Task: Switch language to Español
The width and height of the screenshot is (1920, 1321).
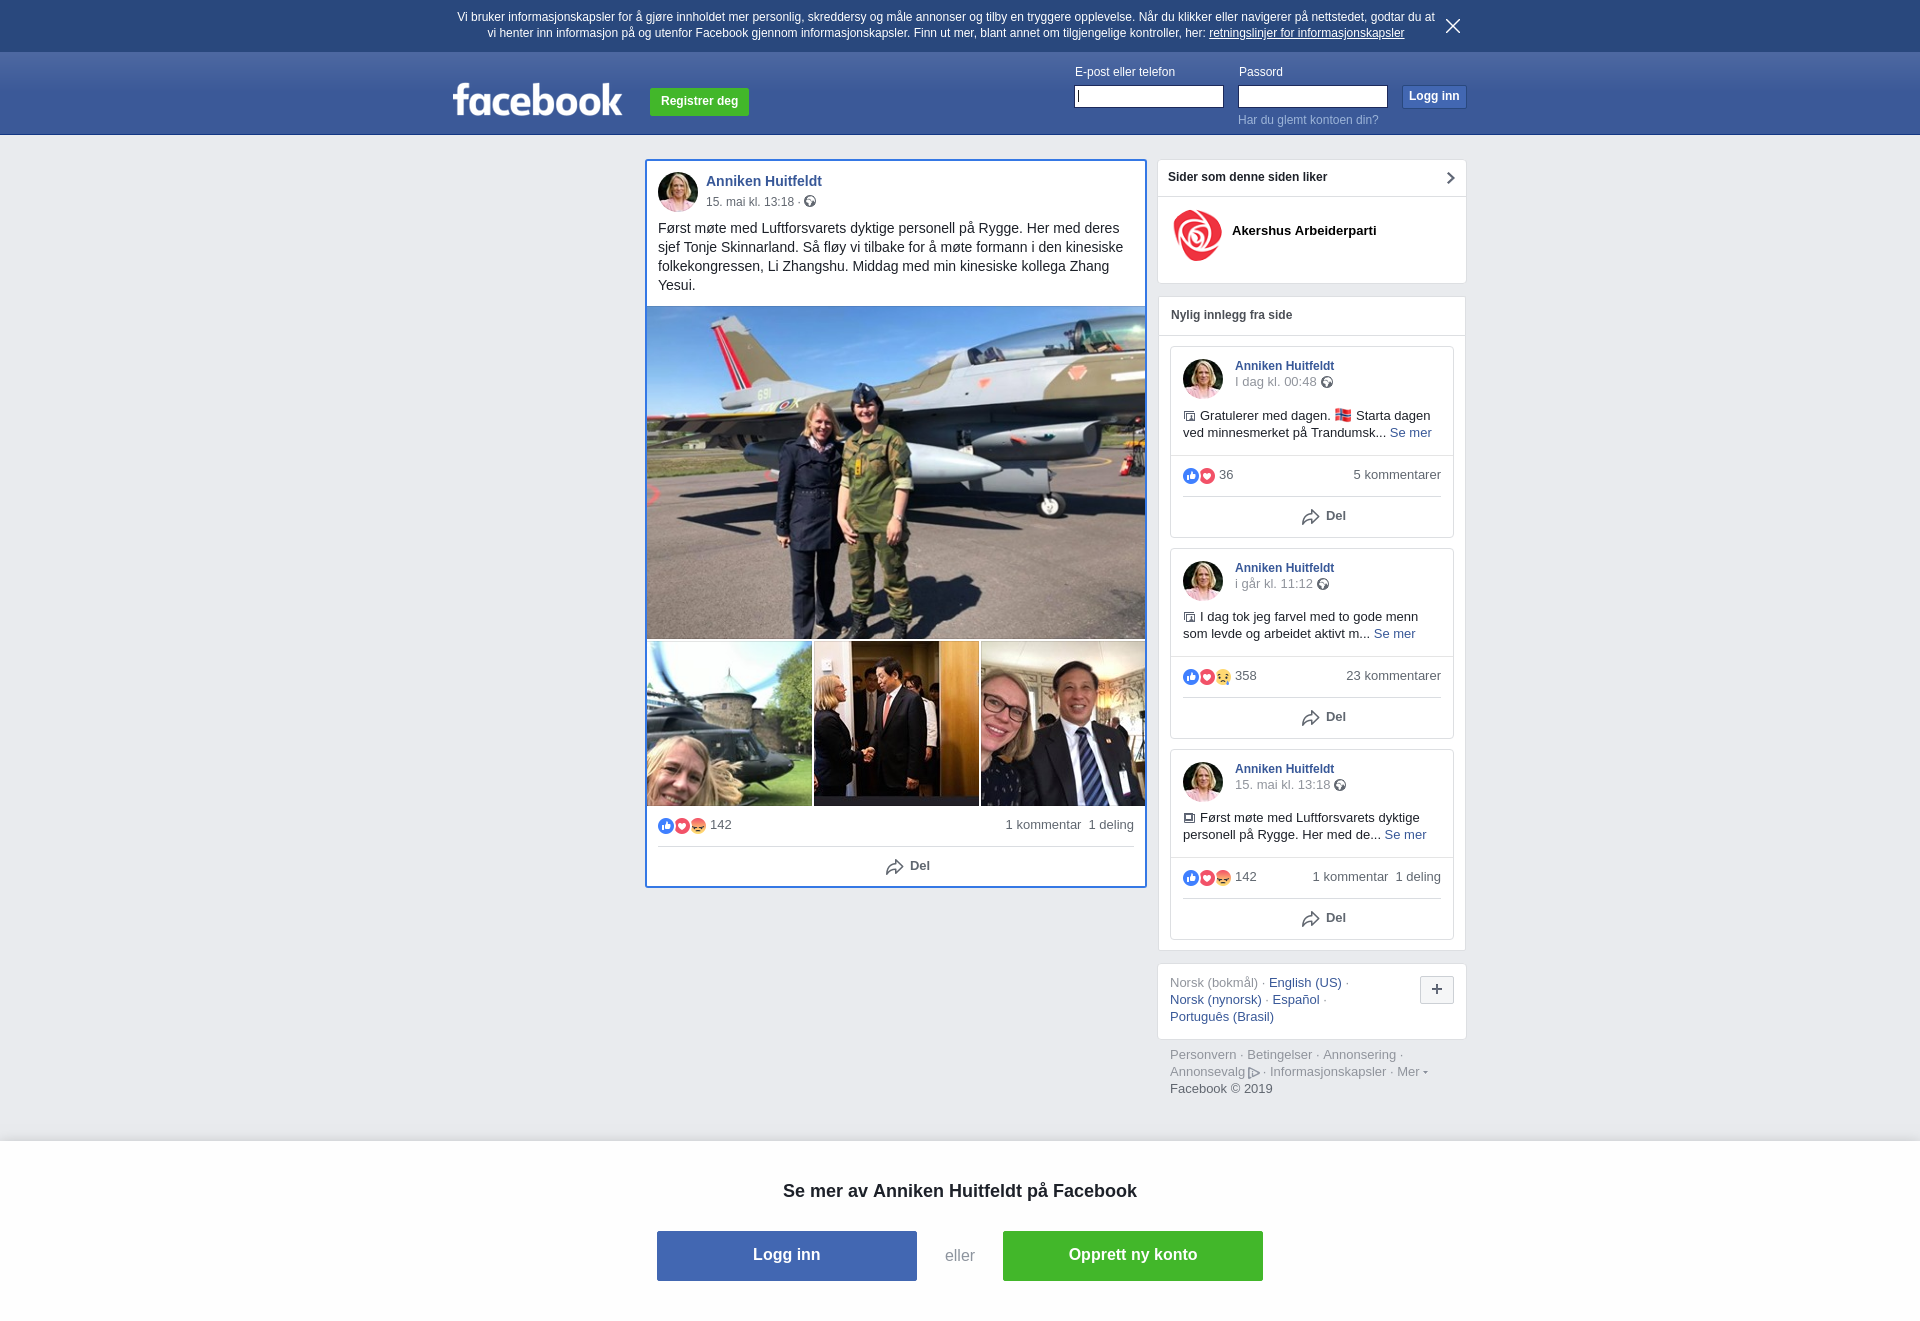Action: tap(1296, 1000)
